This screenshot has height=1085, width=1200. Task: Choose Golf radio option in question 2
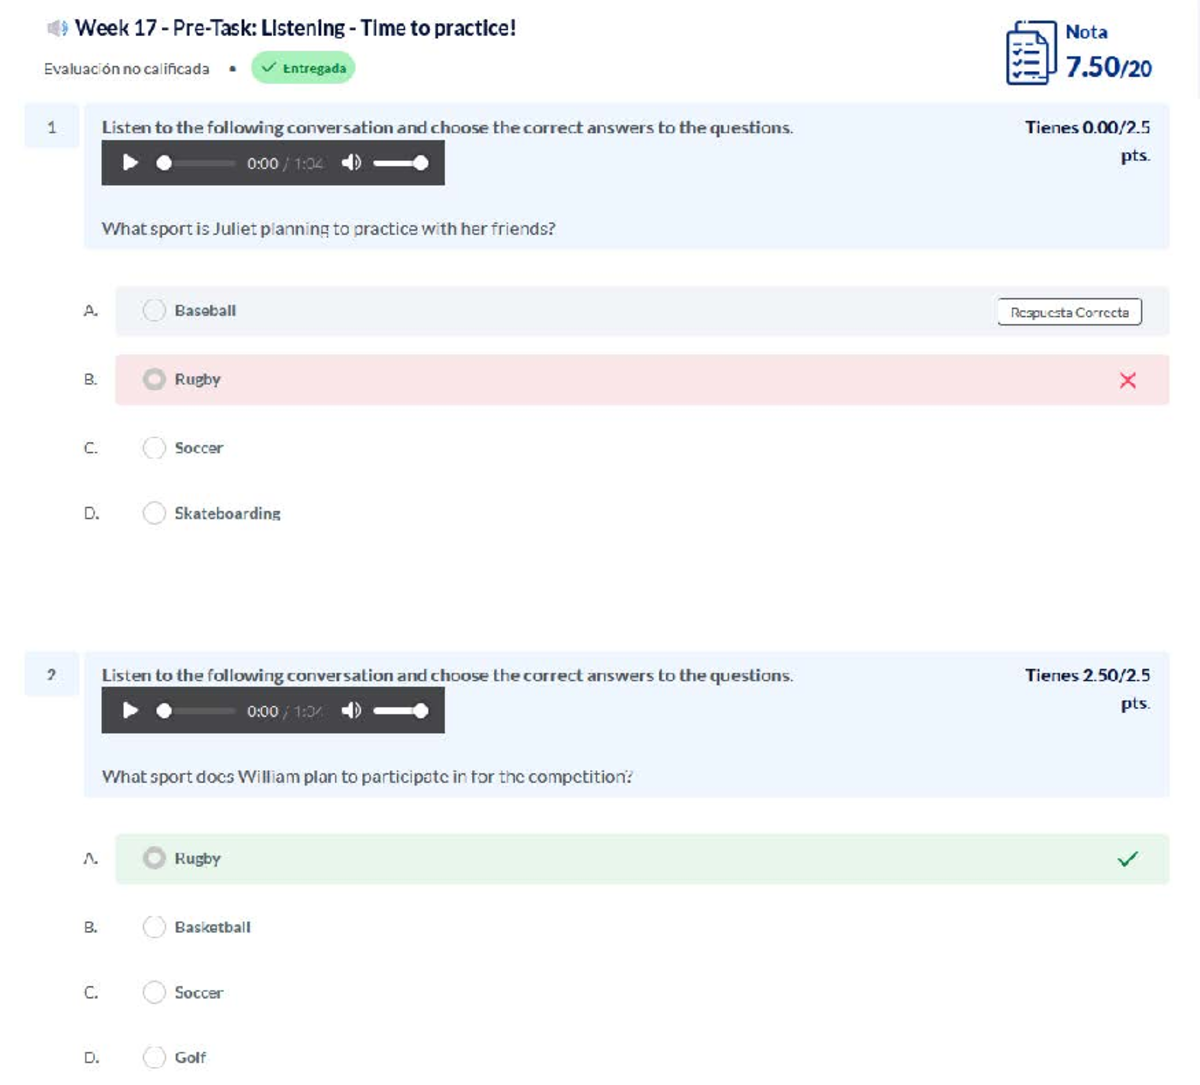154,1057
